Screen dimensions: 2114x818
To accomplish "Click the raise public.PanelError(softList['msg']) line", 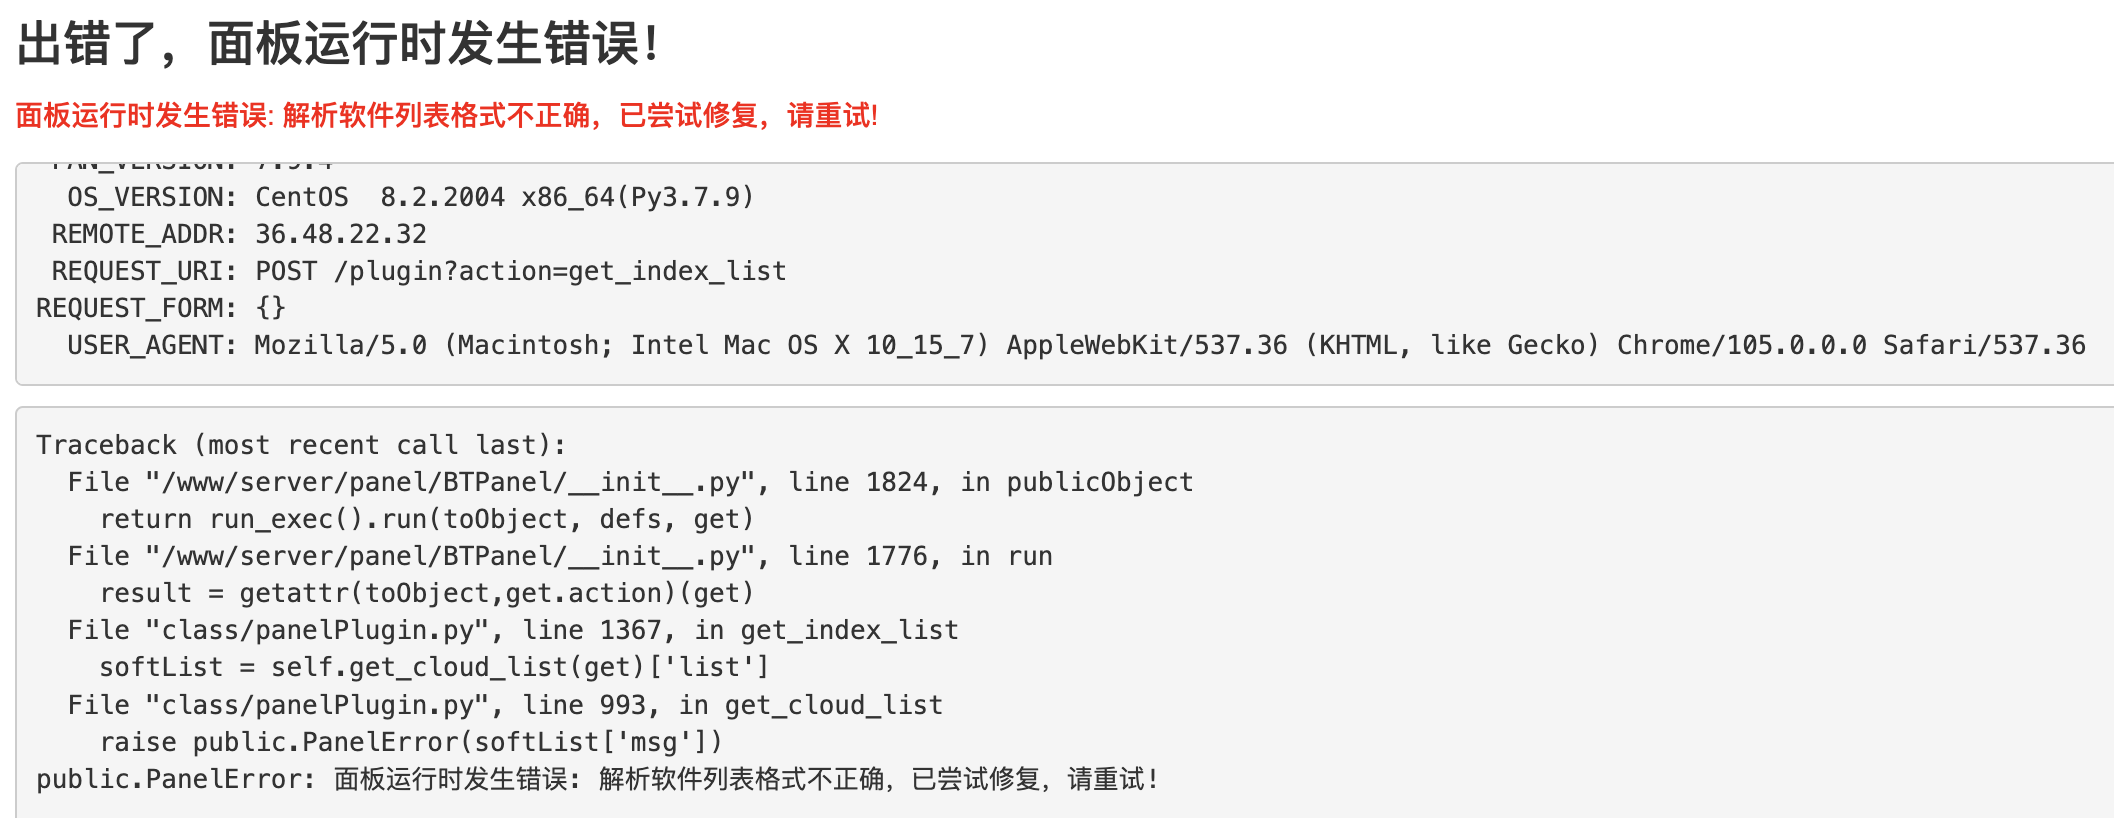I will click(x=410, y=742).
